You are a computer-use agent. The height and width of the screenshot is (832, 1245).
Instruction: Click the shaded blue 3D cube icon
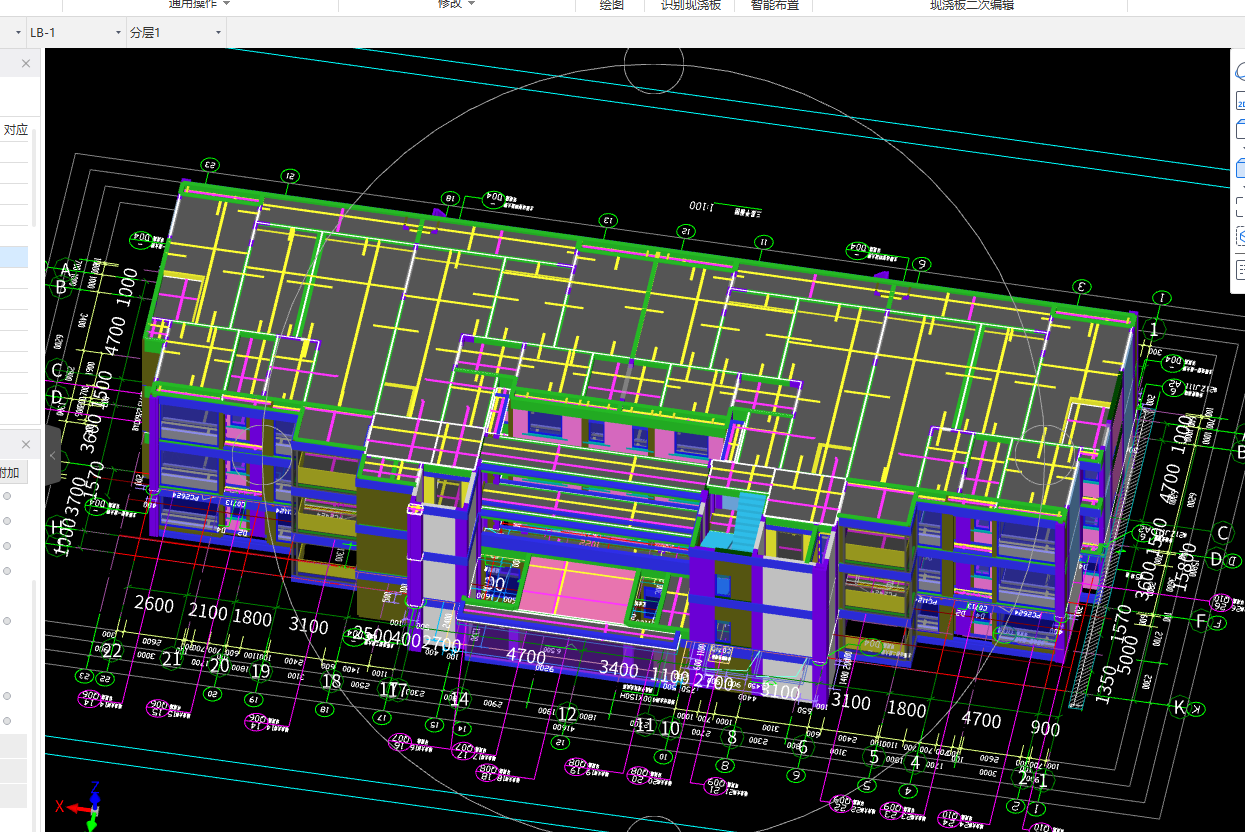coord(1240,168)
